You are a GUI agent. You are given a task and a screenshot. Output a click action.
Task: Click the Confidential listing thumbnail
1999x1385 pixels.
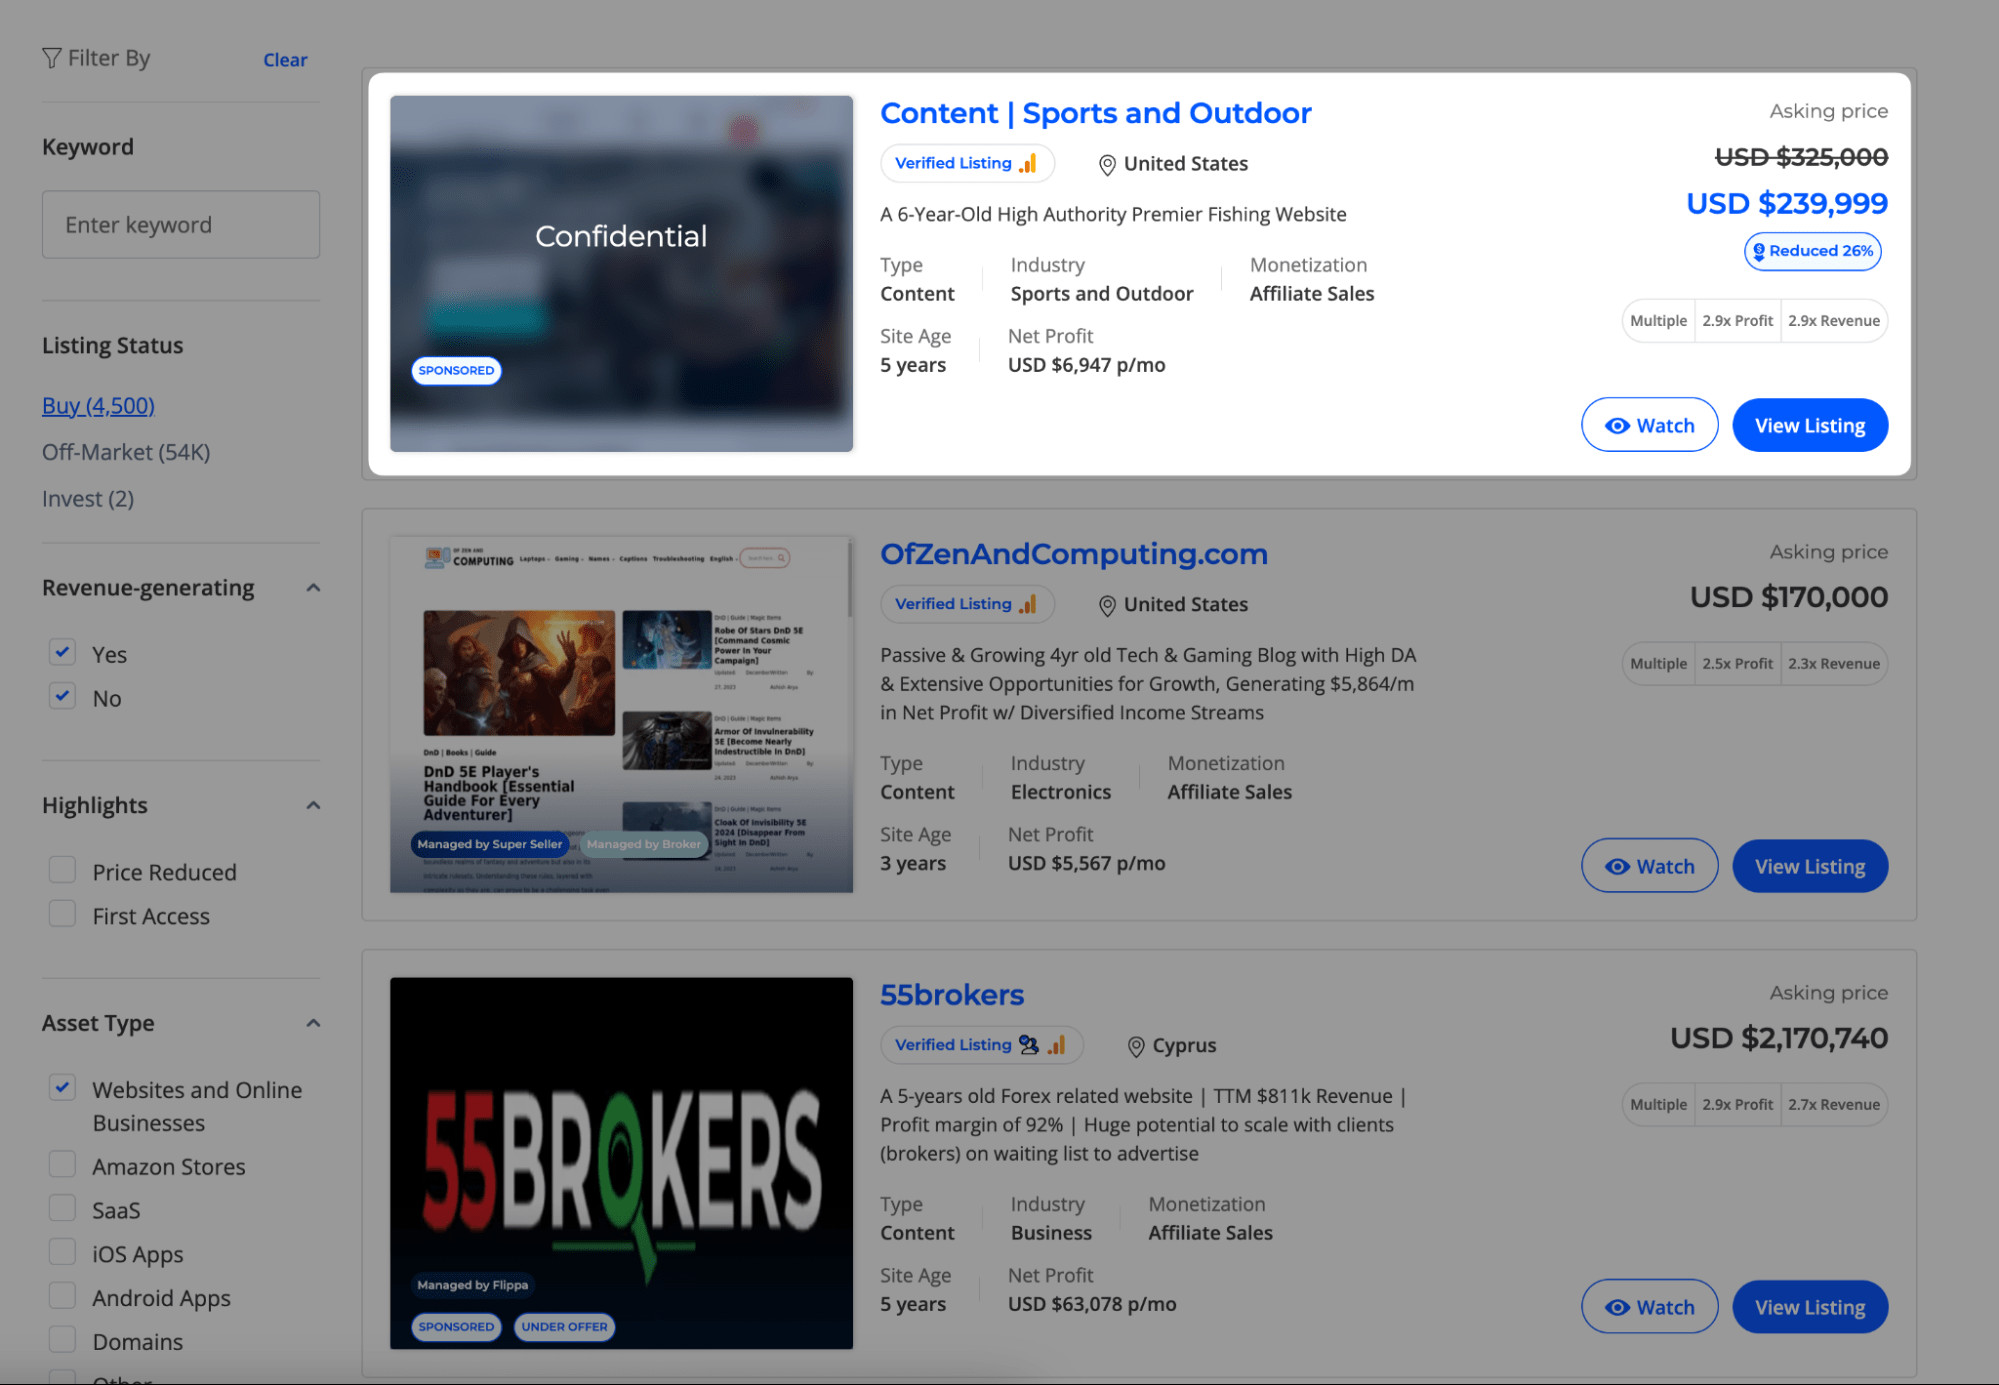[621, 273]
